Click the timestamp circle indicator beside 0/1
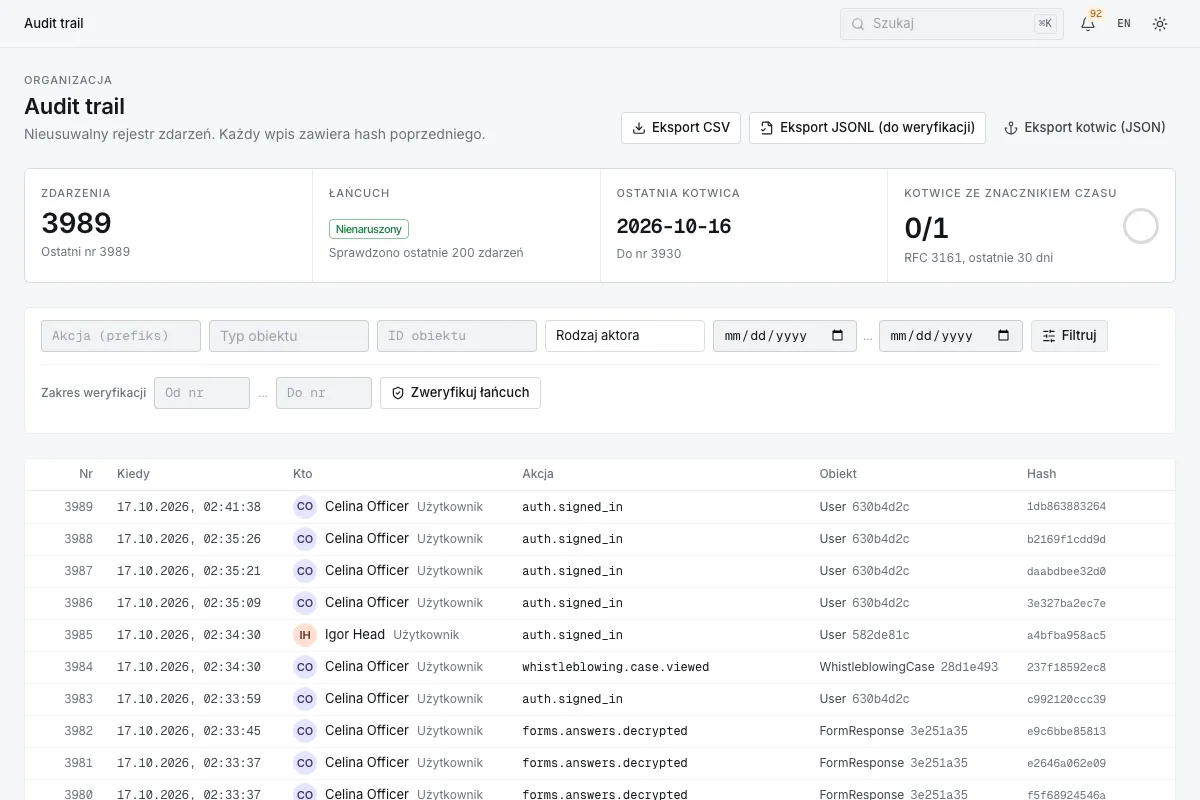The height and width of the screenshot is (800, 1200). (1141, 226)
